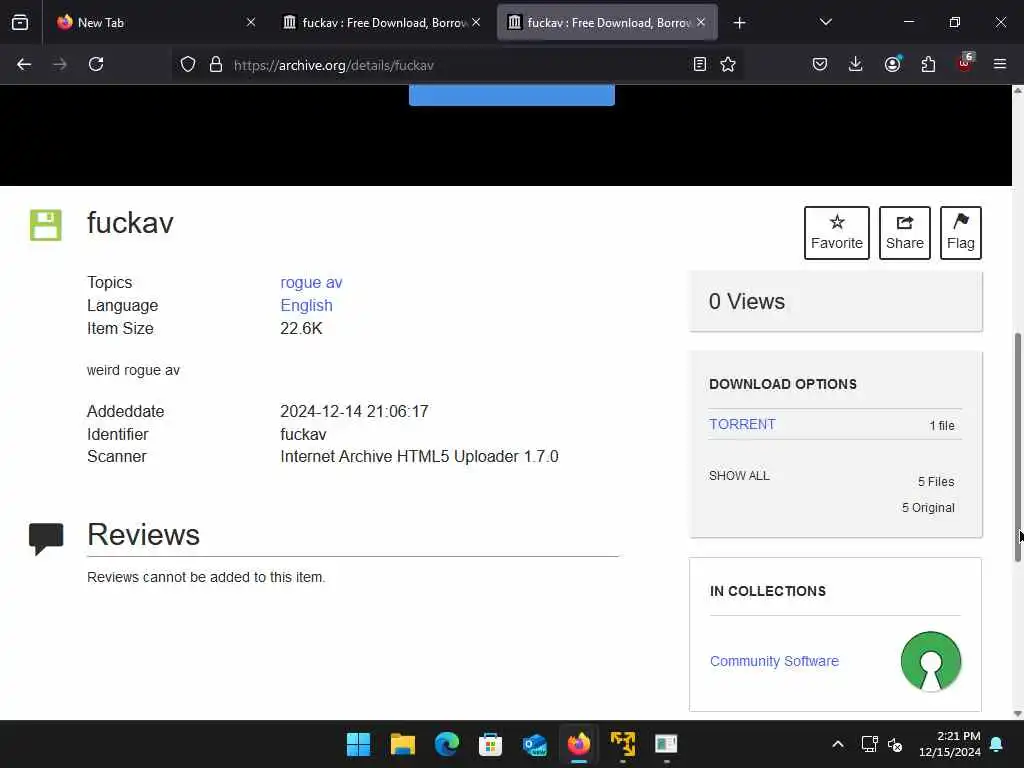Click the '5 Files' count text

coord(936,481)
